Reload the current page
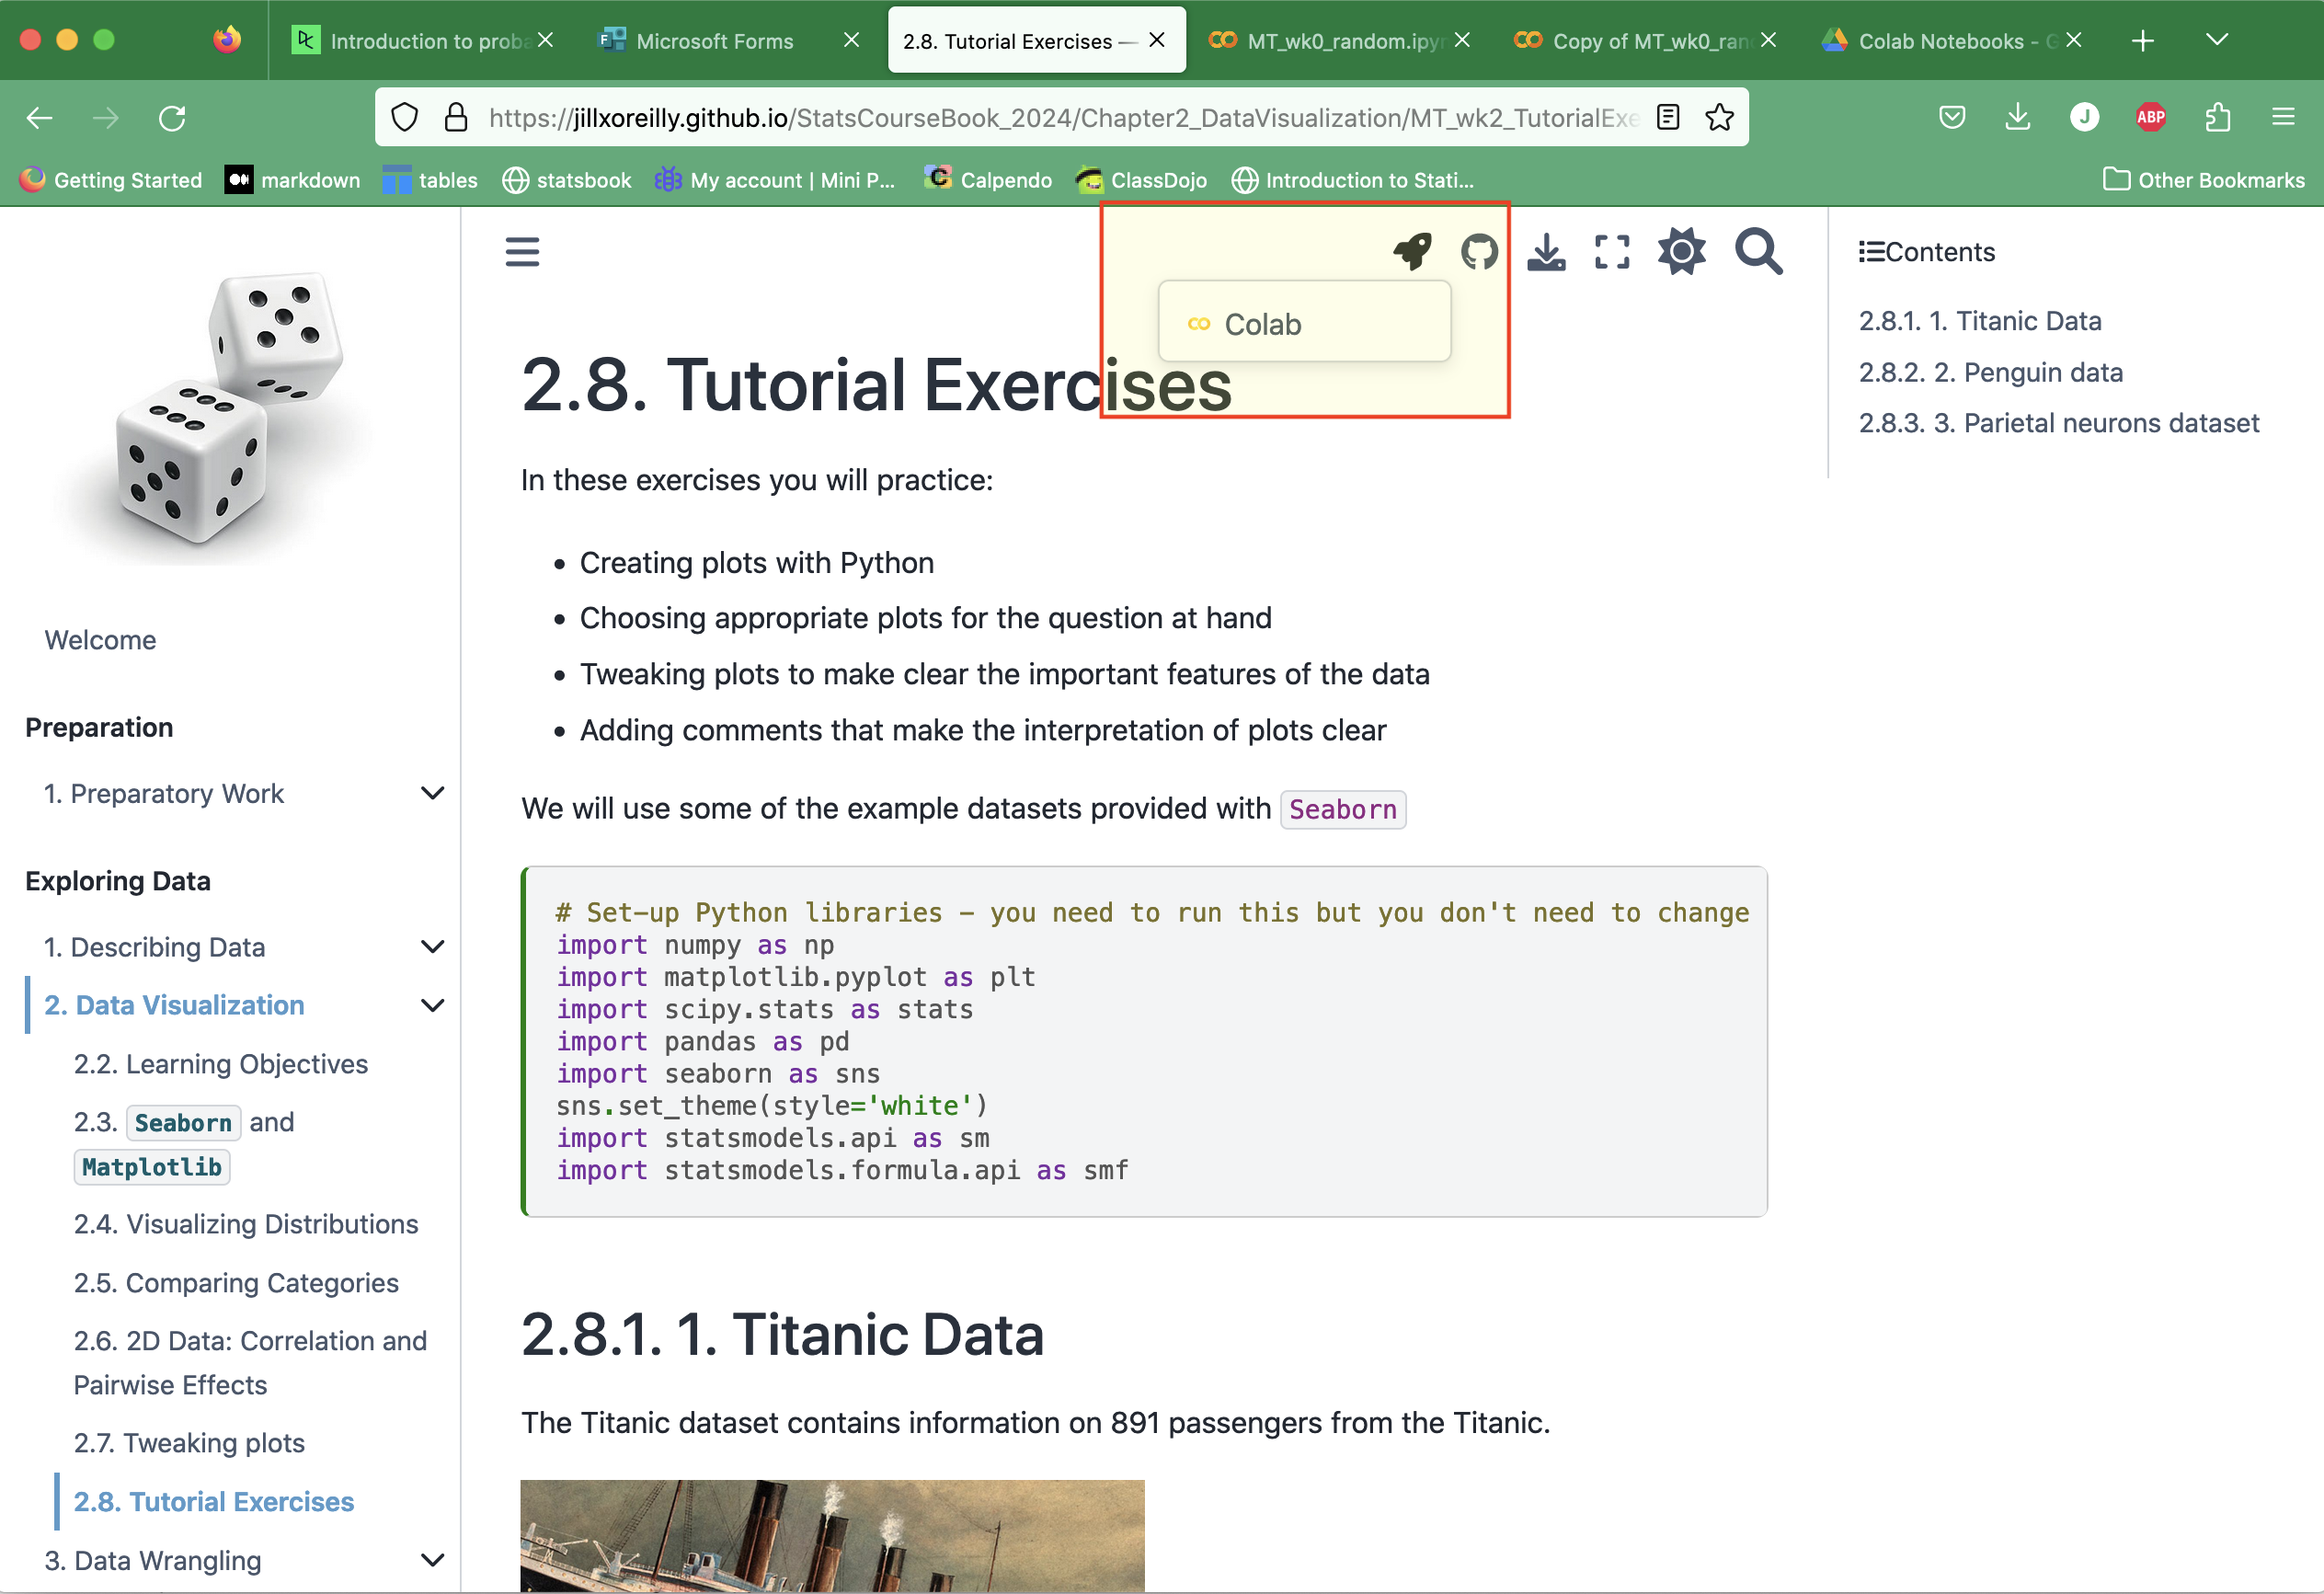 tap(172, 118)
